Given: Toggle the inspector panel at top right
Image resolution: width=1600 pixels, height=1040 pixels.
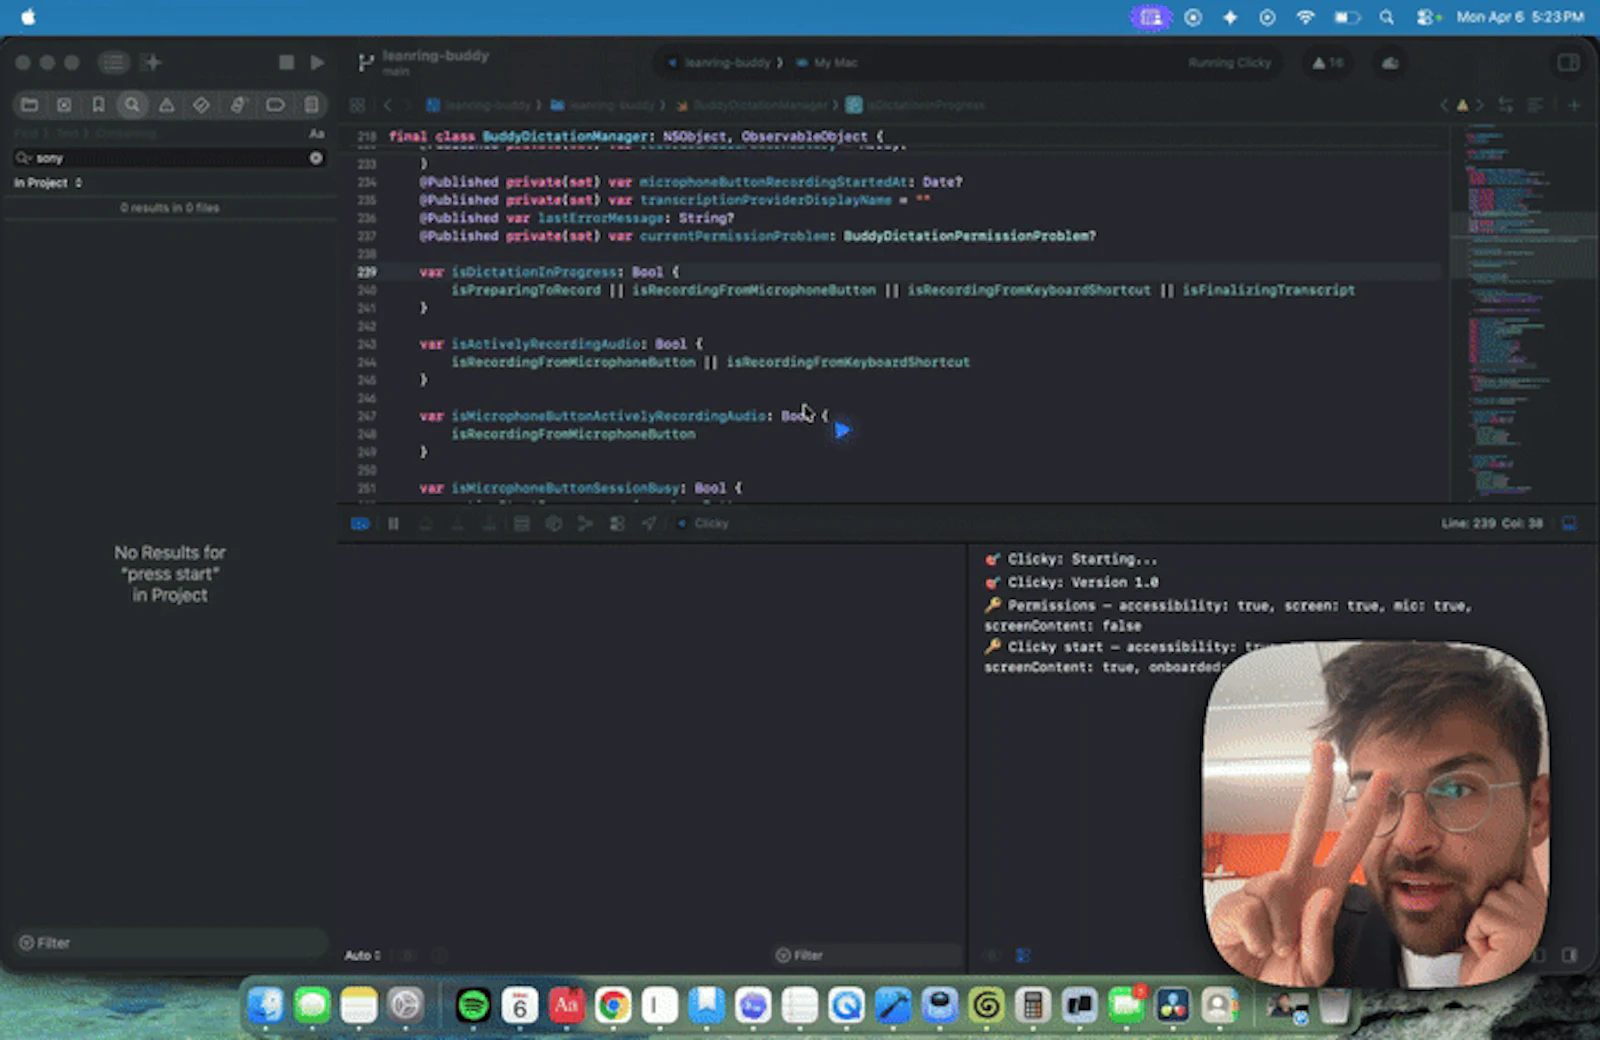Looking at the screenshot, I should pos(1568,63).
